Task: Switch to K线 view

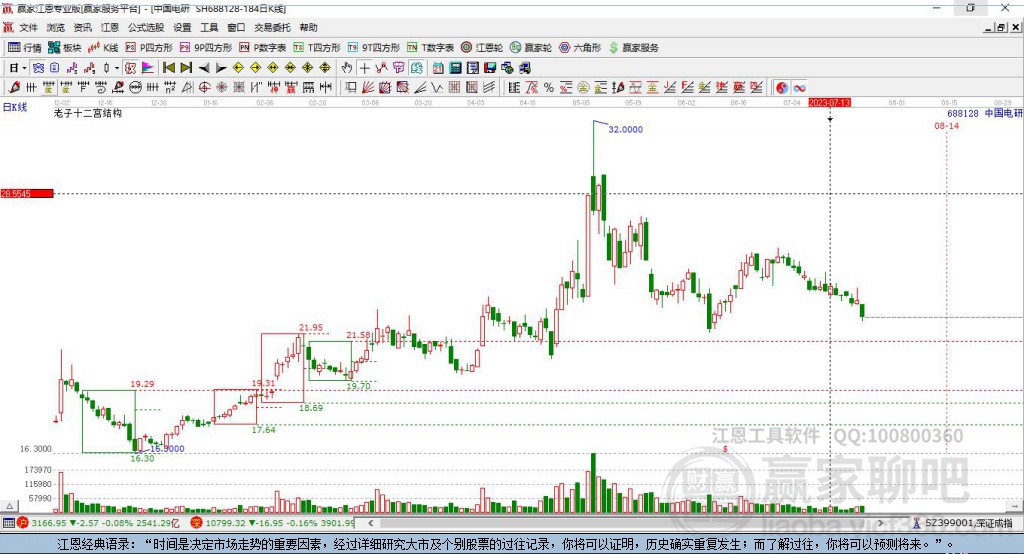Action: coord(103,48)
